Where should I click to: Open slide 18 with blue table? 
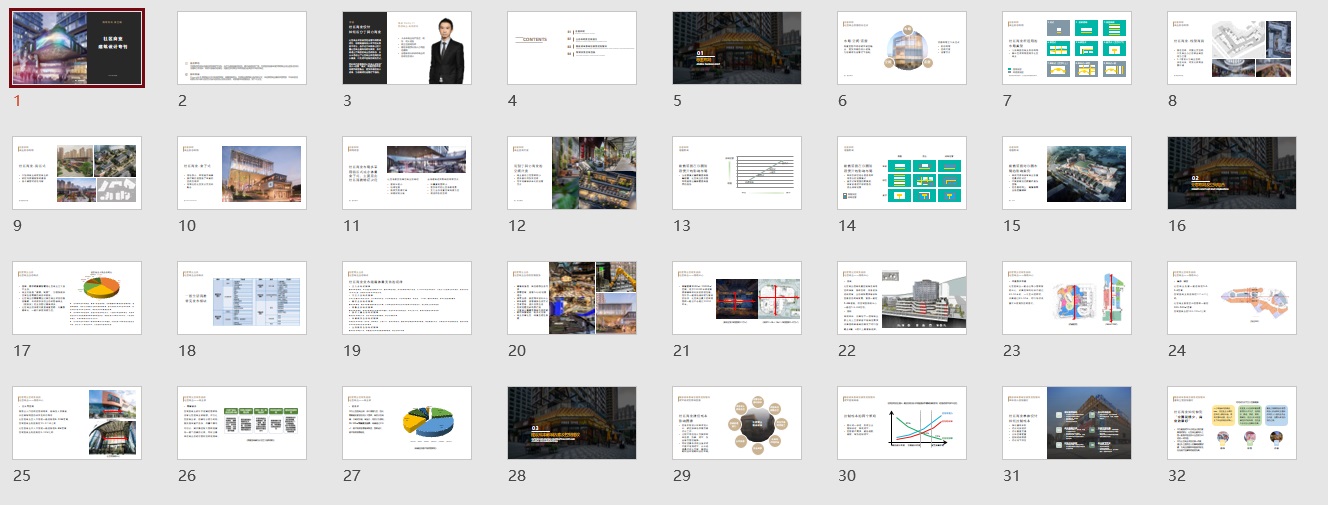(x=242, y=298)
